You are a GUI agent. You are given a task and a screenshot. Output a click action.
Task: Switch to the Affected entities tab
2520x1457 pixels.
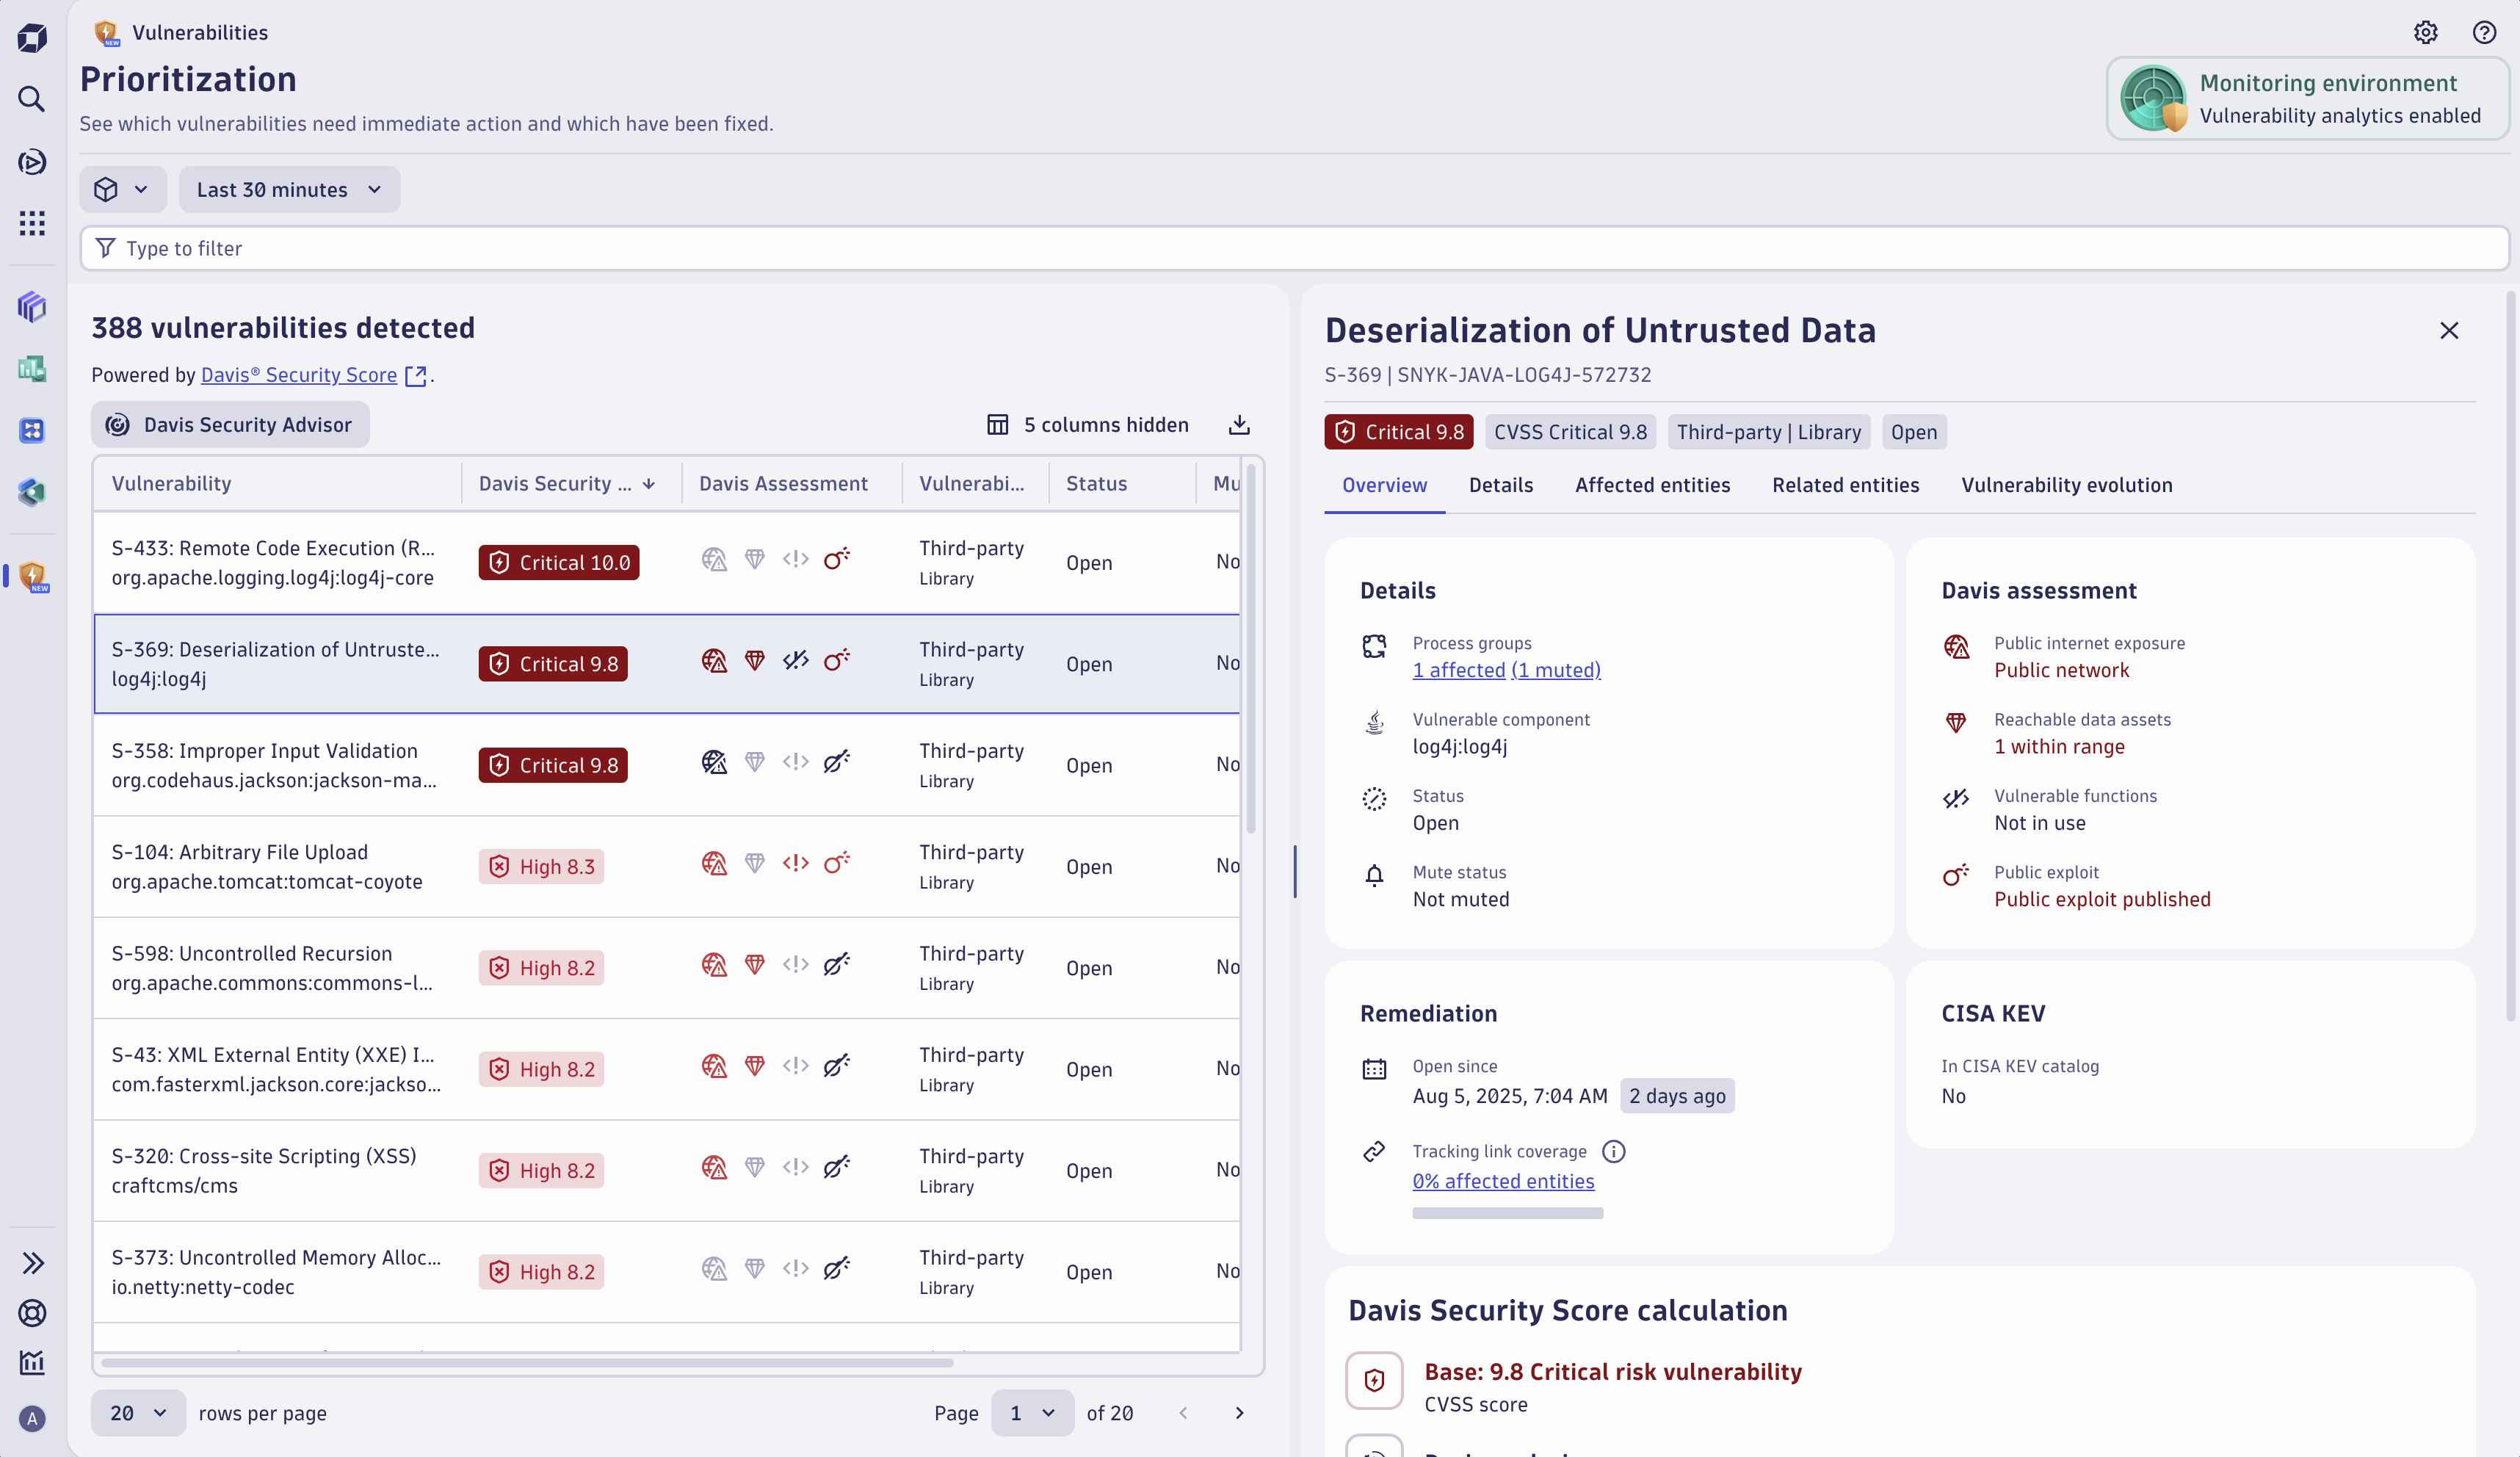pos(1652,485)
